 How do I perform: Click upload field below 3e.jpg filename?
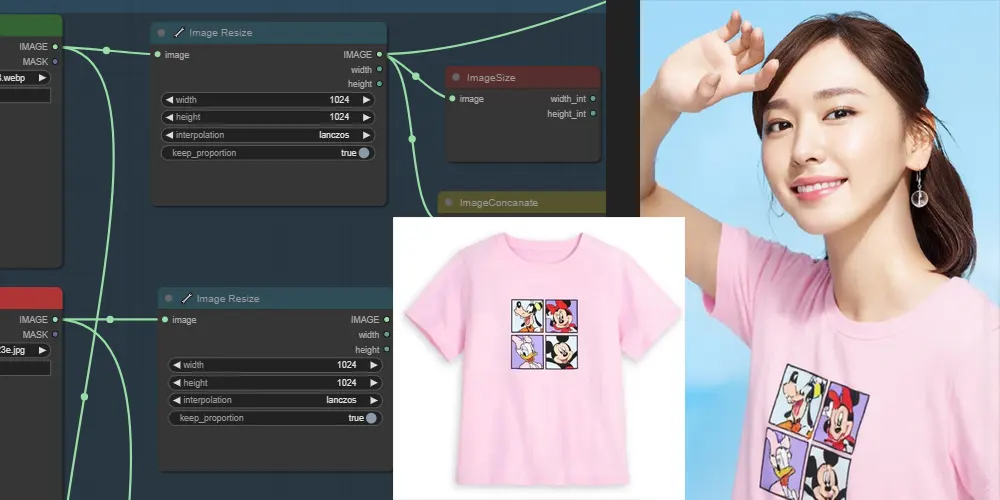[x=25, y=368]
